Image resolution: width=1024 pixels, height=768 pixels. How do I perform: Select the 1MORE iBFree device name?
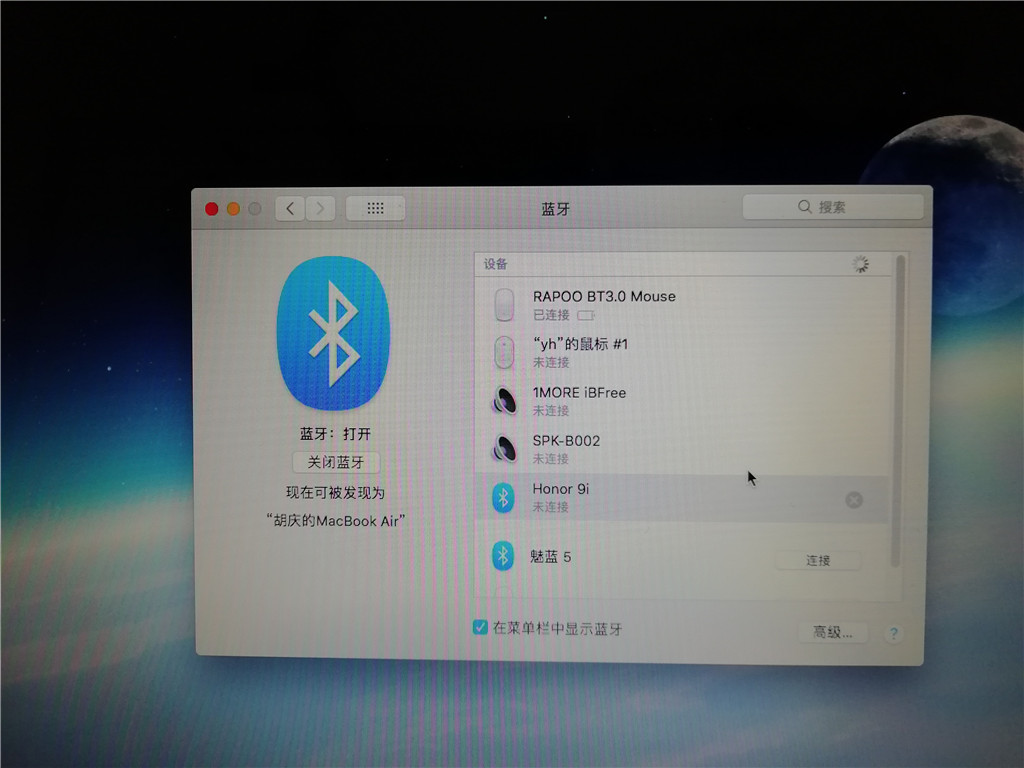point(579,393)
